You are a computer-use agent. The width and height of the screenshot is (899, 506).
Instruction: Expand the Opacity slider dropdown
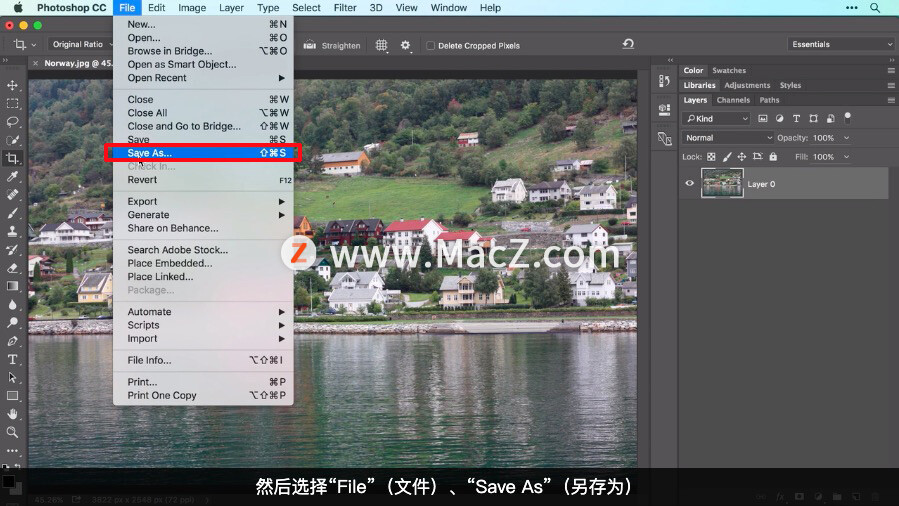846,138
